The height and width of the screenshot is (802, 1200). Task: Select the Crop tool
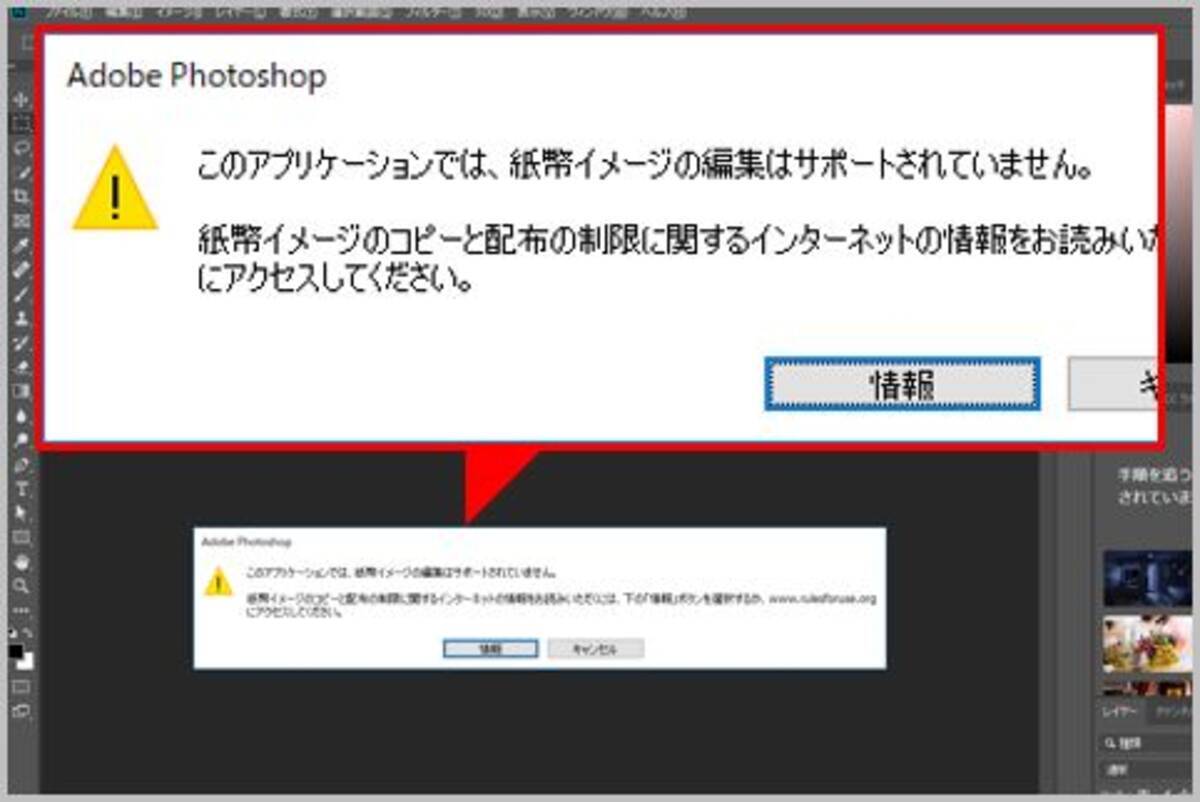[x=21, y=197]
